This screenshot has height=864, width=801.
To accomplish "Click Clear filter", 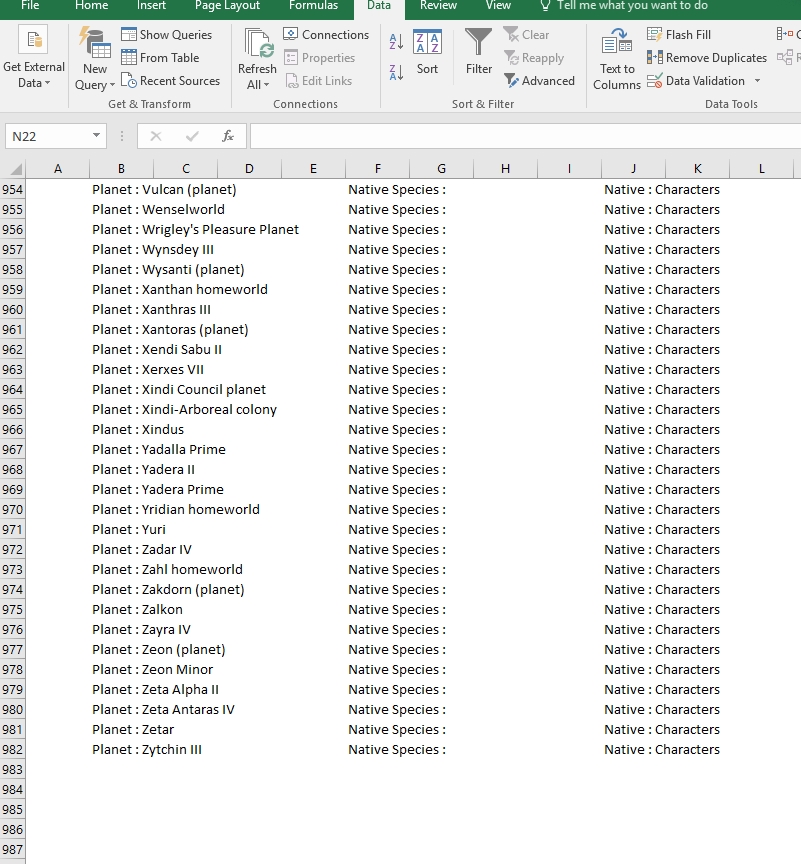I will [526, 35].
